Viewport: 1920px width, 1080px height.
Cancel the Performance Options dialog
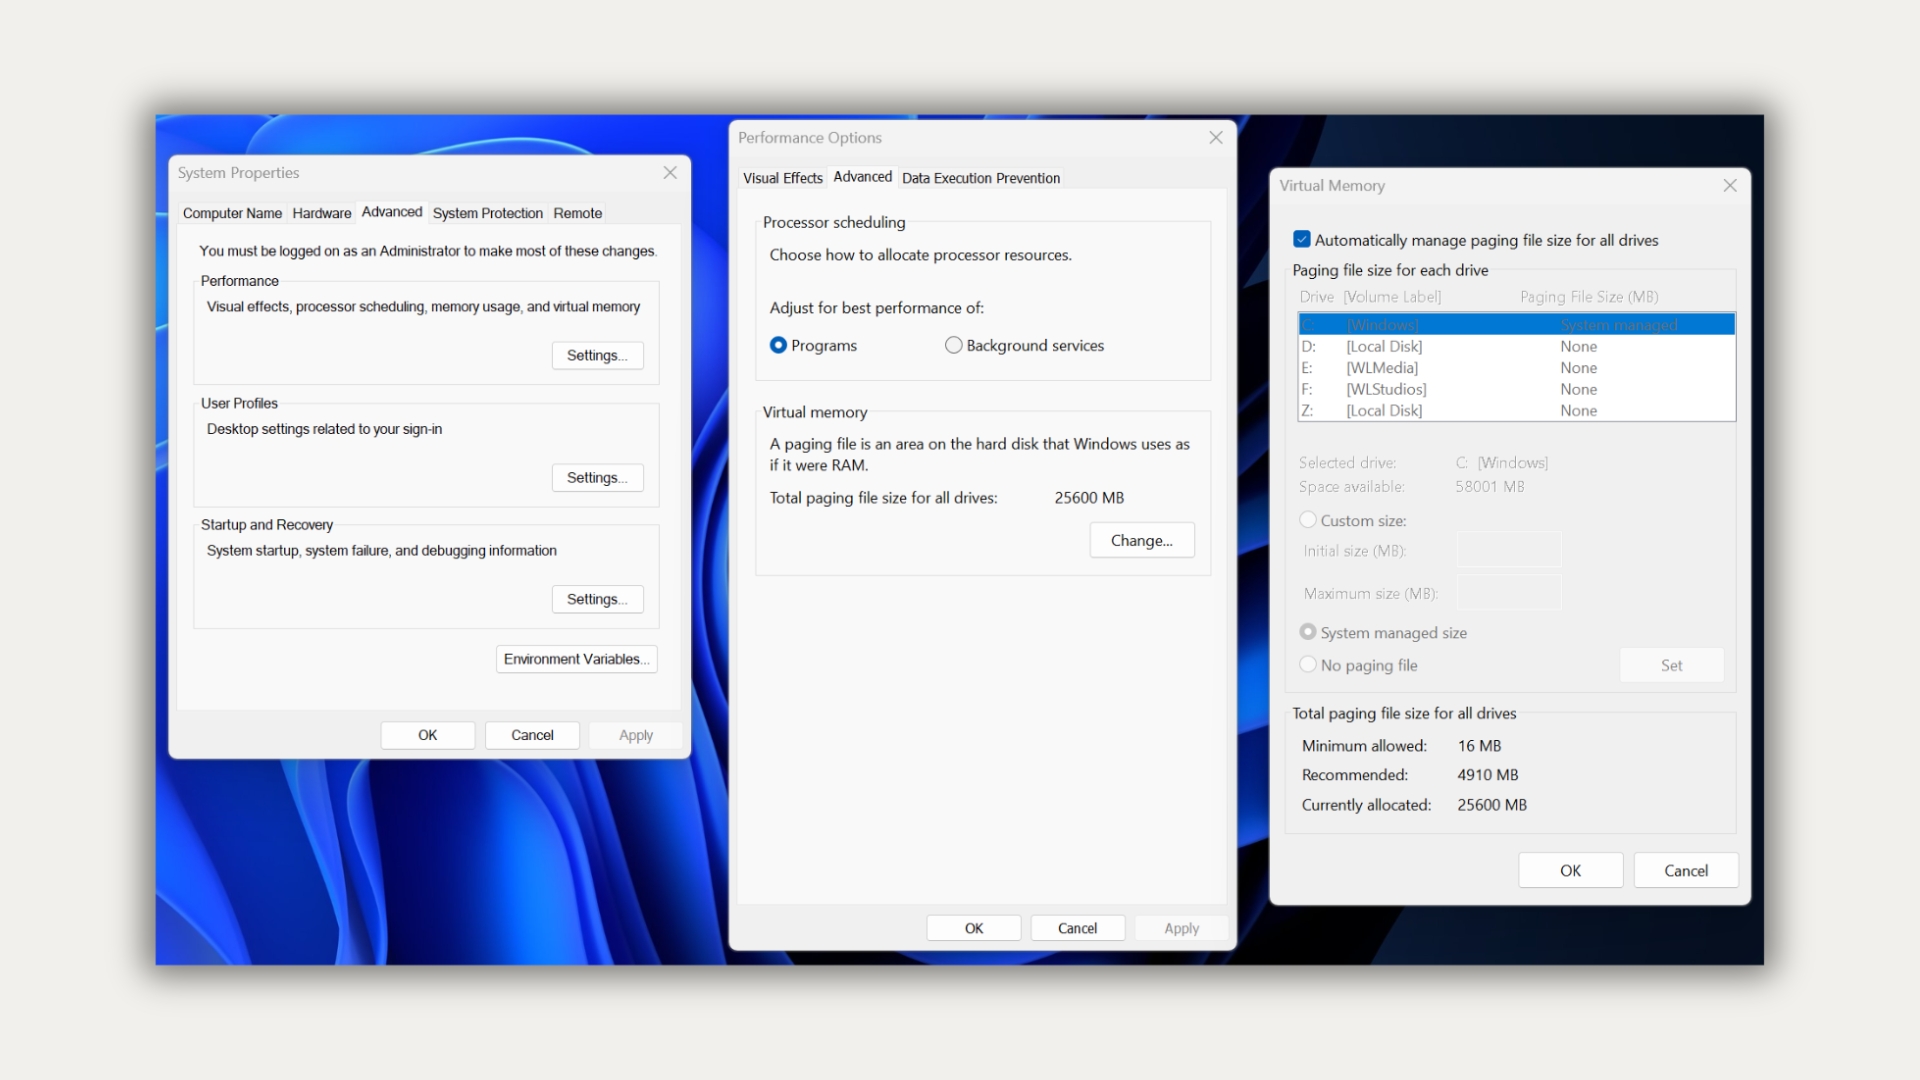[x=1078, y=928]
